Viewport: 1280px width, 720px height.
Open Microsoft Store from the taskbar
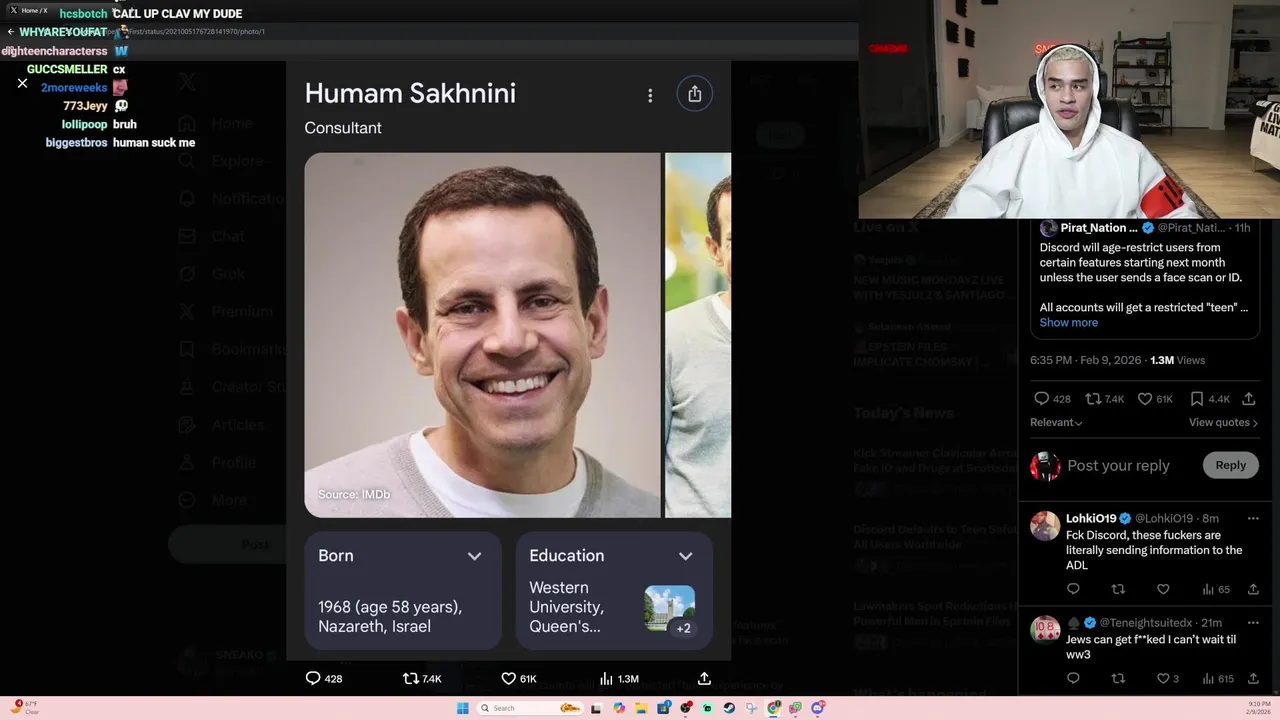[x=664, y=708]
